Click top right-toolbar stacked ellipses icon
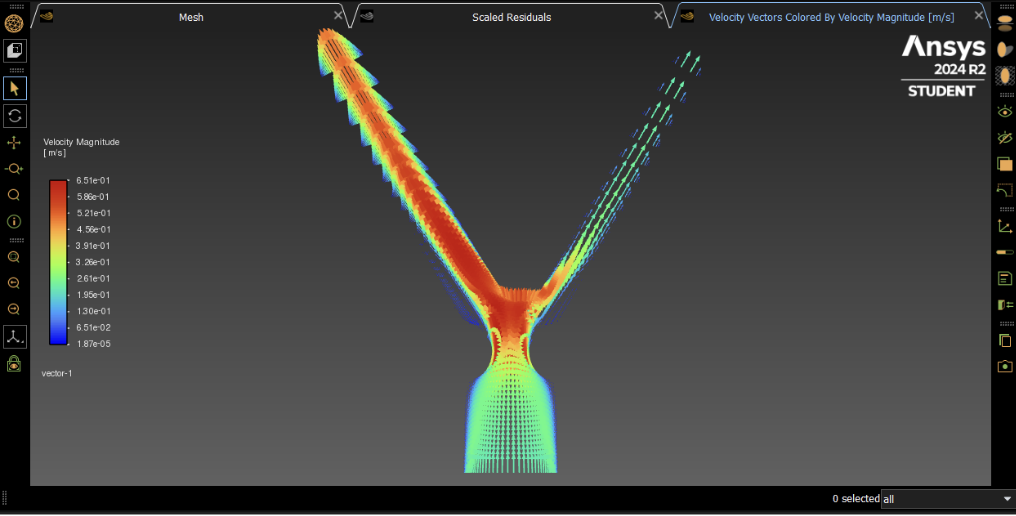The image size is (1016, 516). pyautogui.click(x=1005, y=23)
